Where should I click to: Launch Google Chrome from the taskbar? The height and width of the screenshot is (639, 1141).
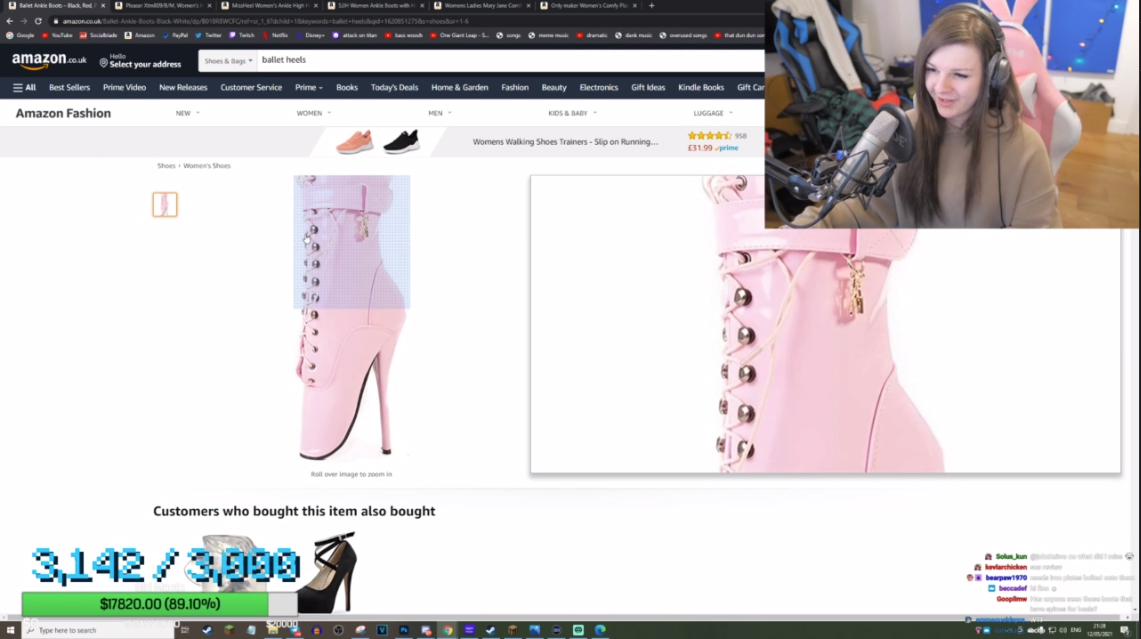(448, 630)
